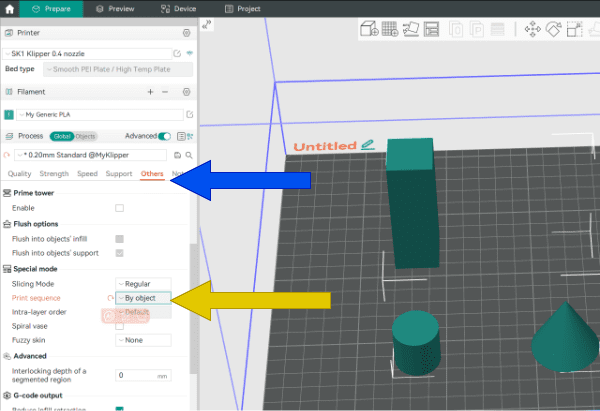Image resolution: width=600 pixels, height=411 pixels.
Task: Toggle Flush into objects' support checkbox
Action: (x=119, y=253)
